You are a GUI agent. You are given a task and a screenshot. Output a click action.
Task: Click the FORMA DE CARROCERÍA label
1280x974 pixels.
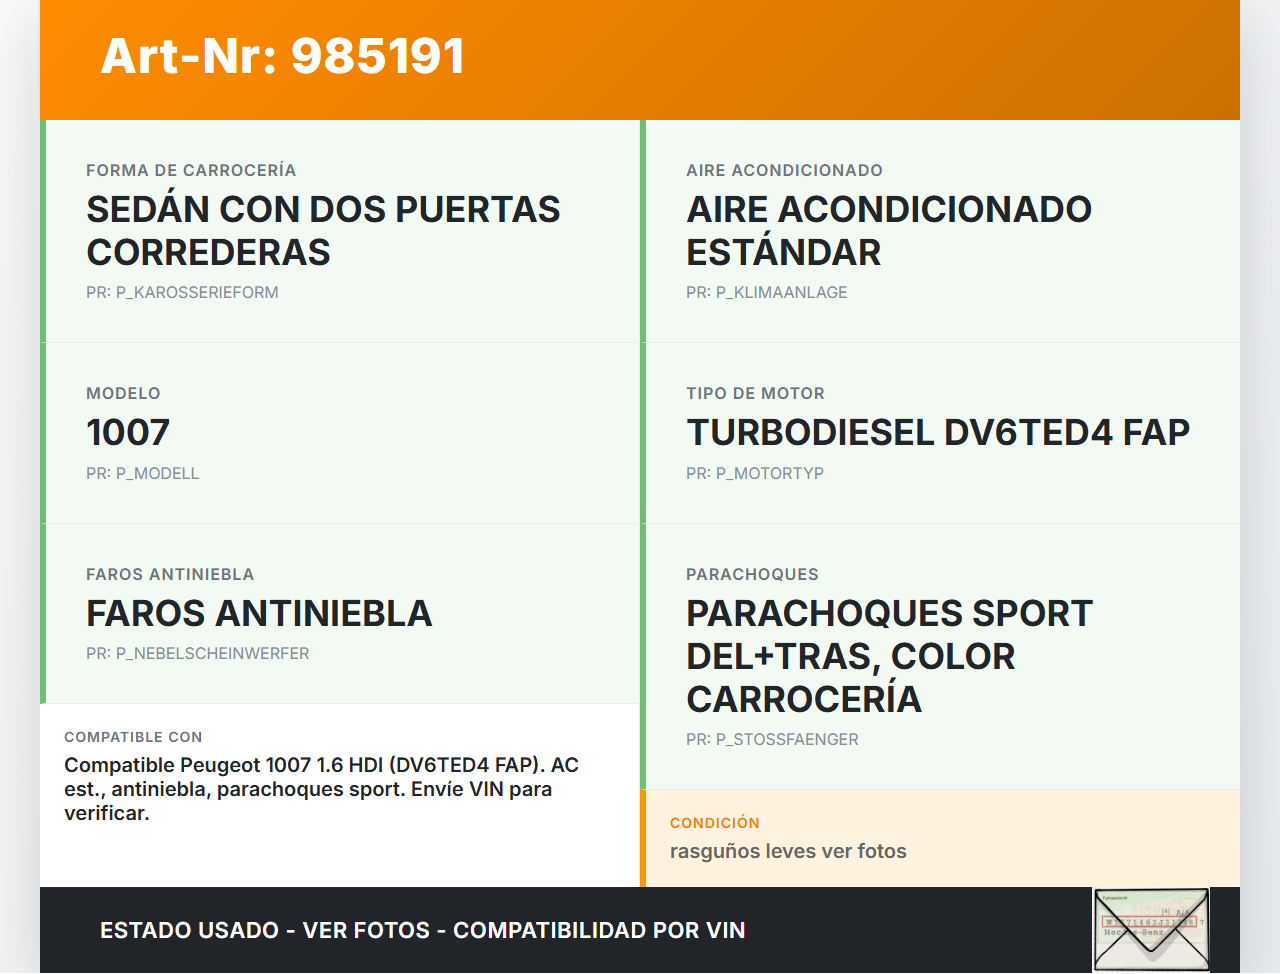(x=191, y=171)
